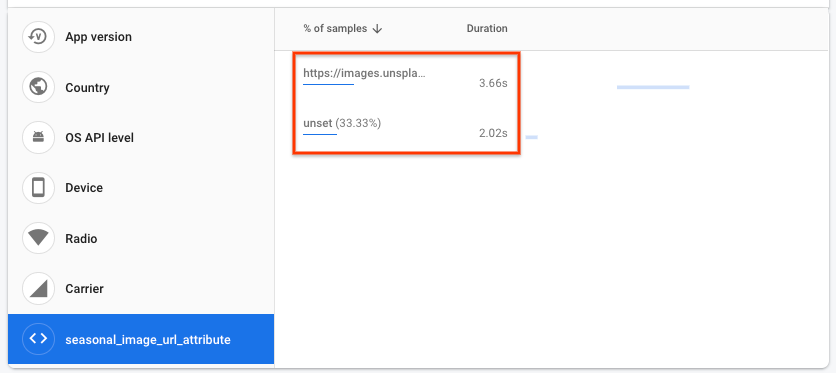836x376 pixels.
Task: Select the seasonal_image_url_attribute tab label
Action: 148,340
